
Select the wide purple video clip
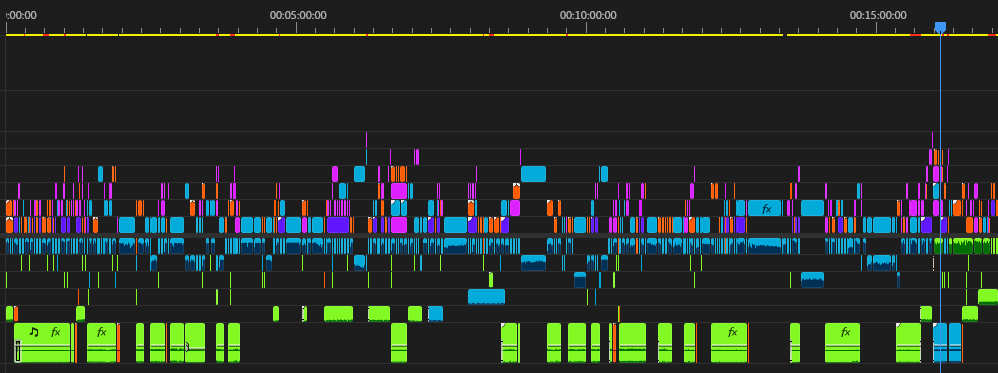tap(338, 225)
